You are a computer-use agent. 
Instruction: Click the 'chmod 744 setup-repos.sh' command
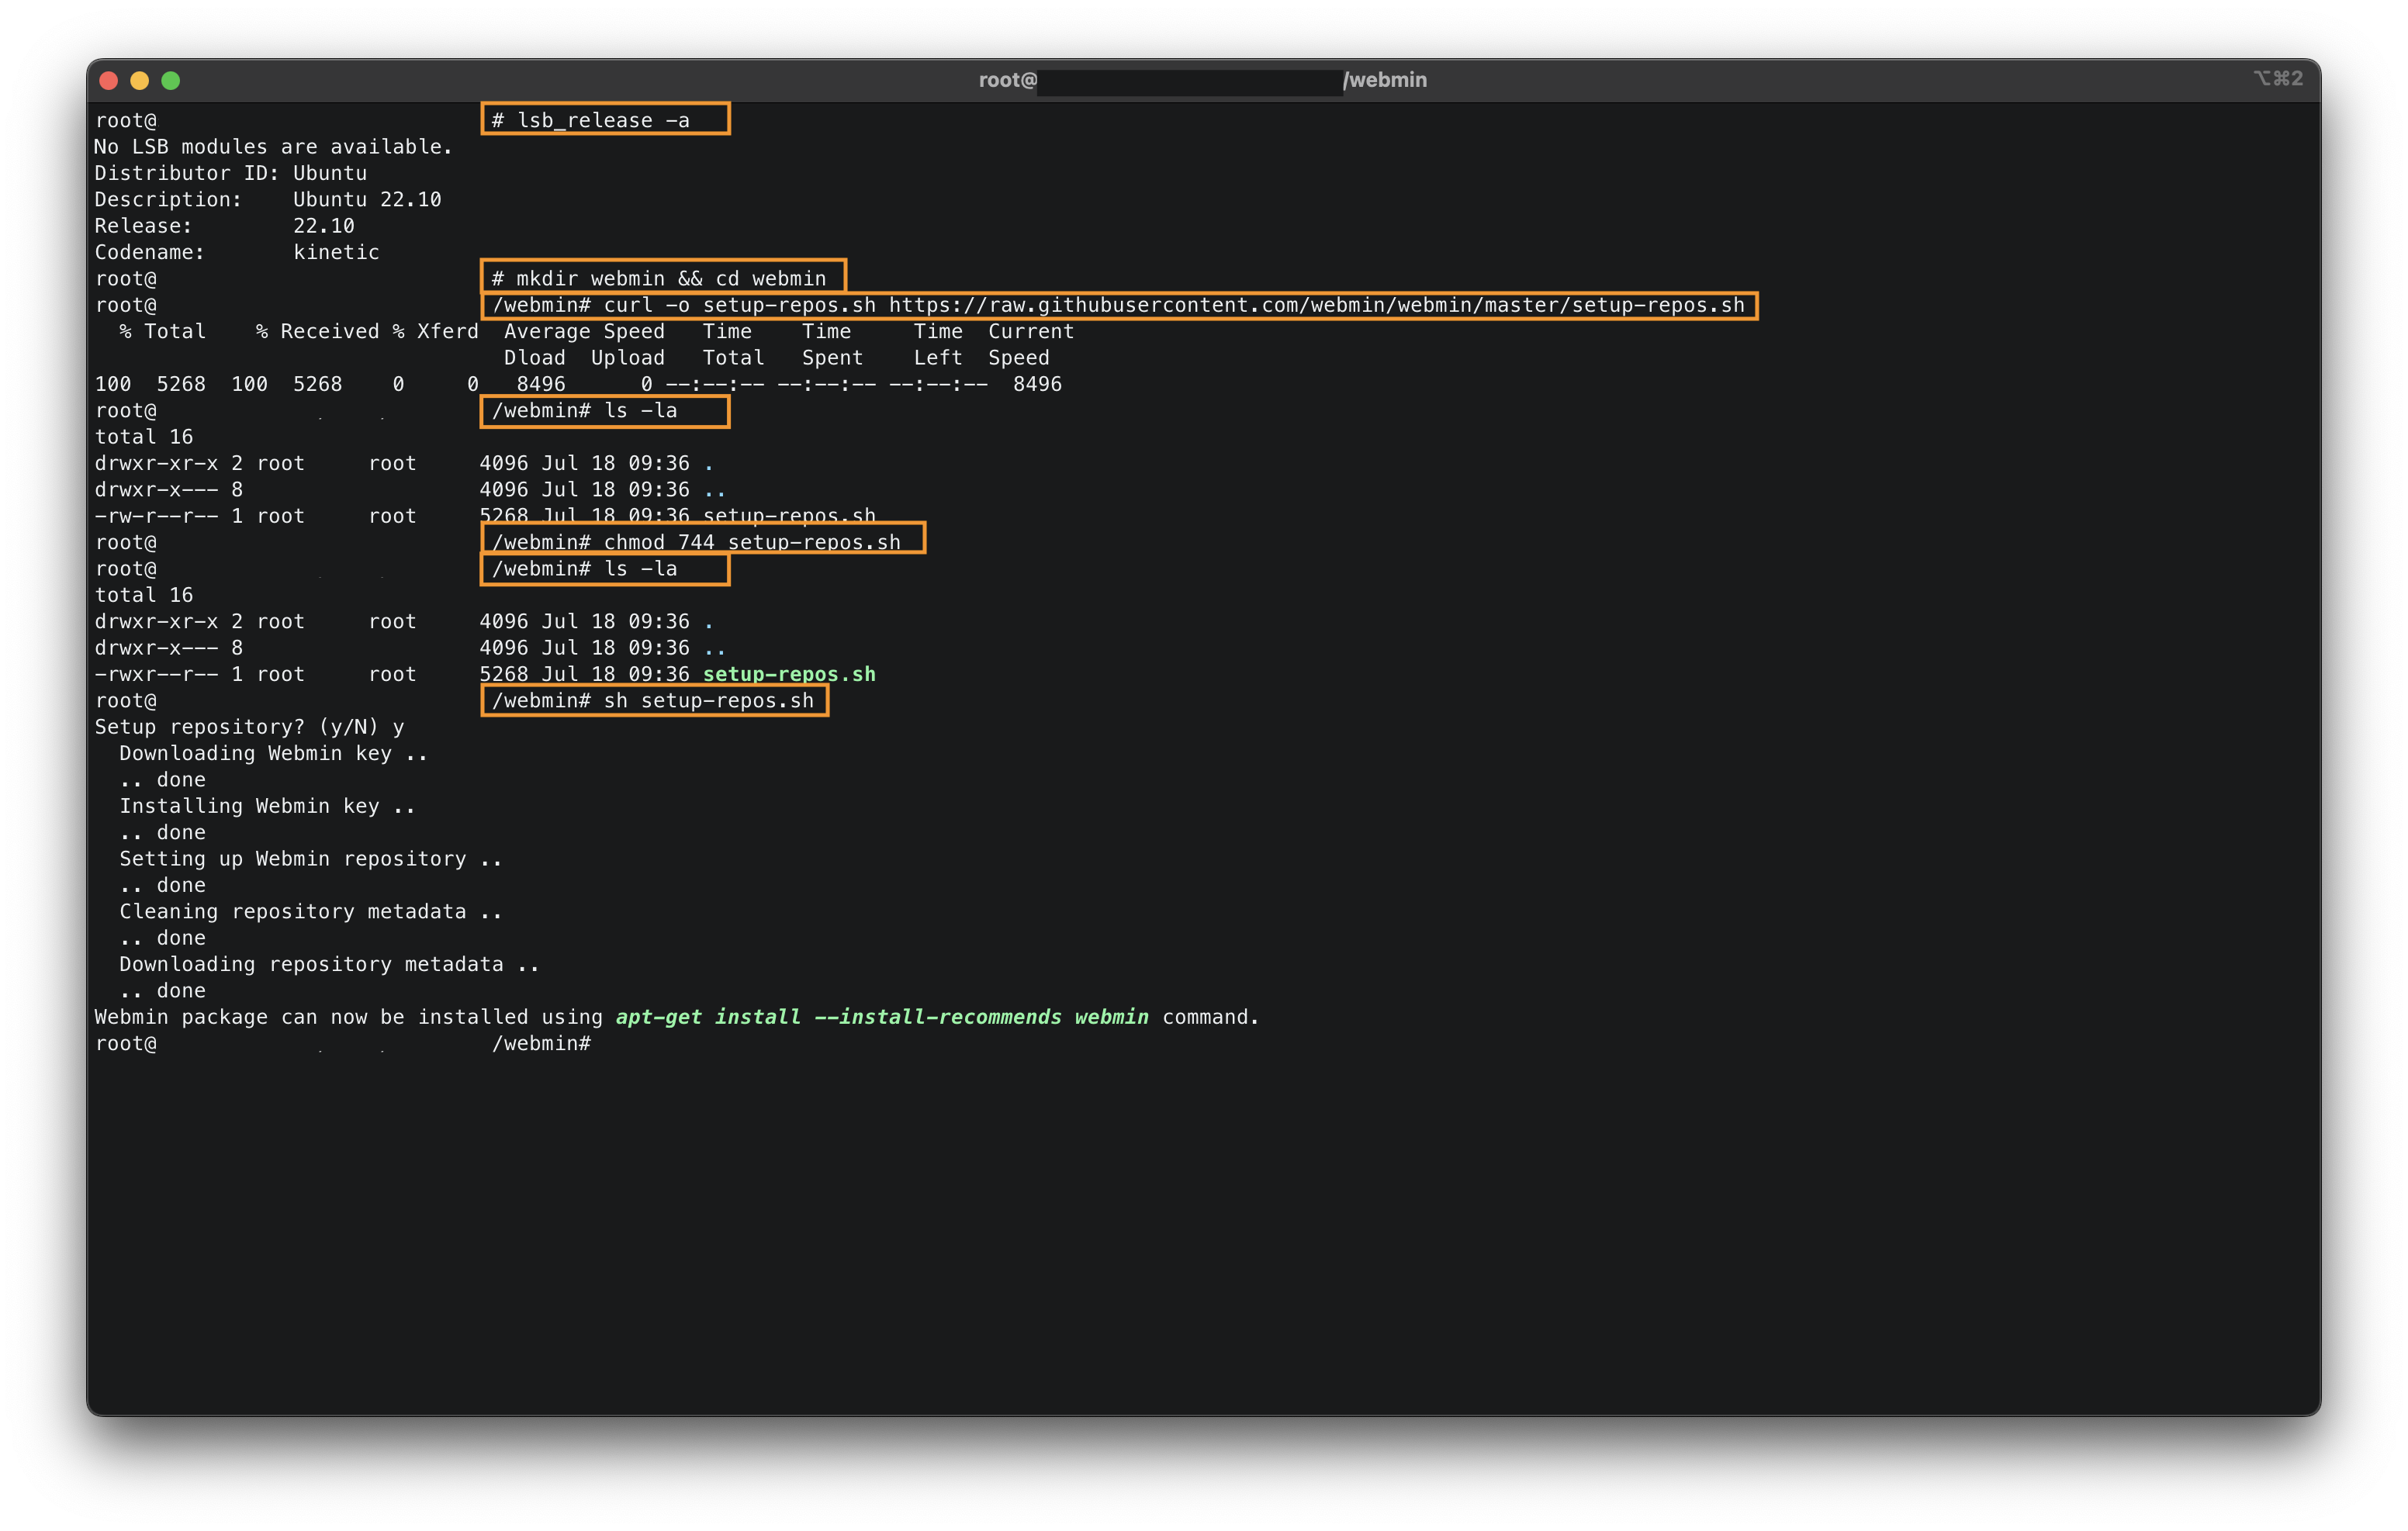point(752,542)
